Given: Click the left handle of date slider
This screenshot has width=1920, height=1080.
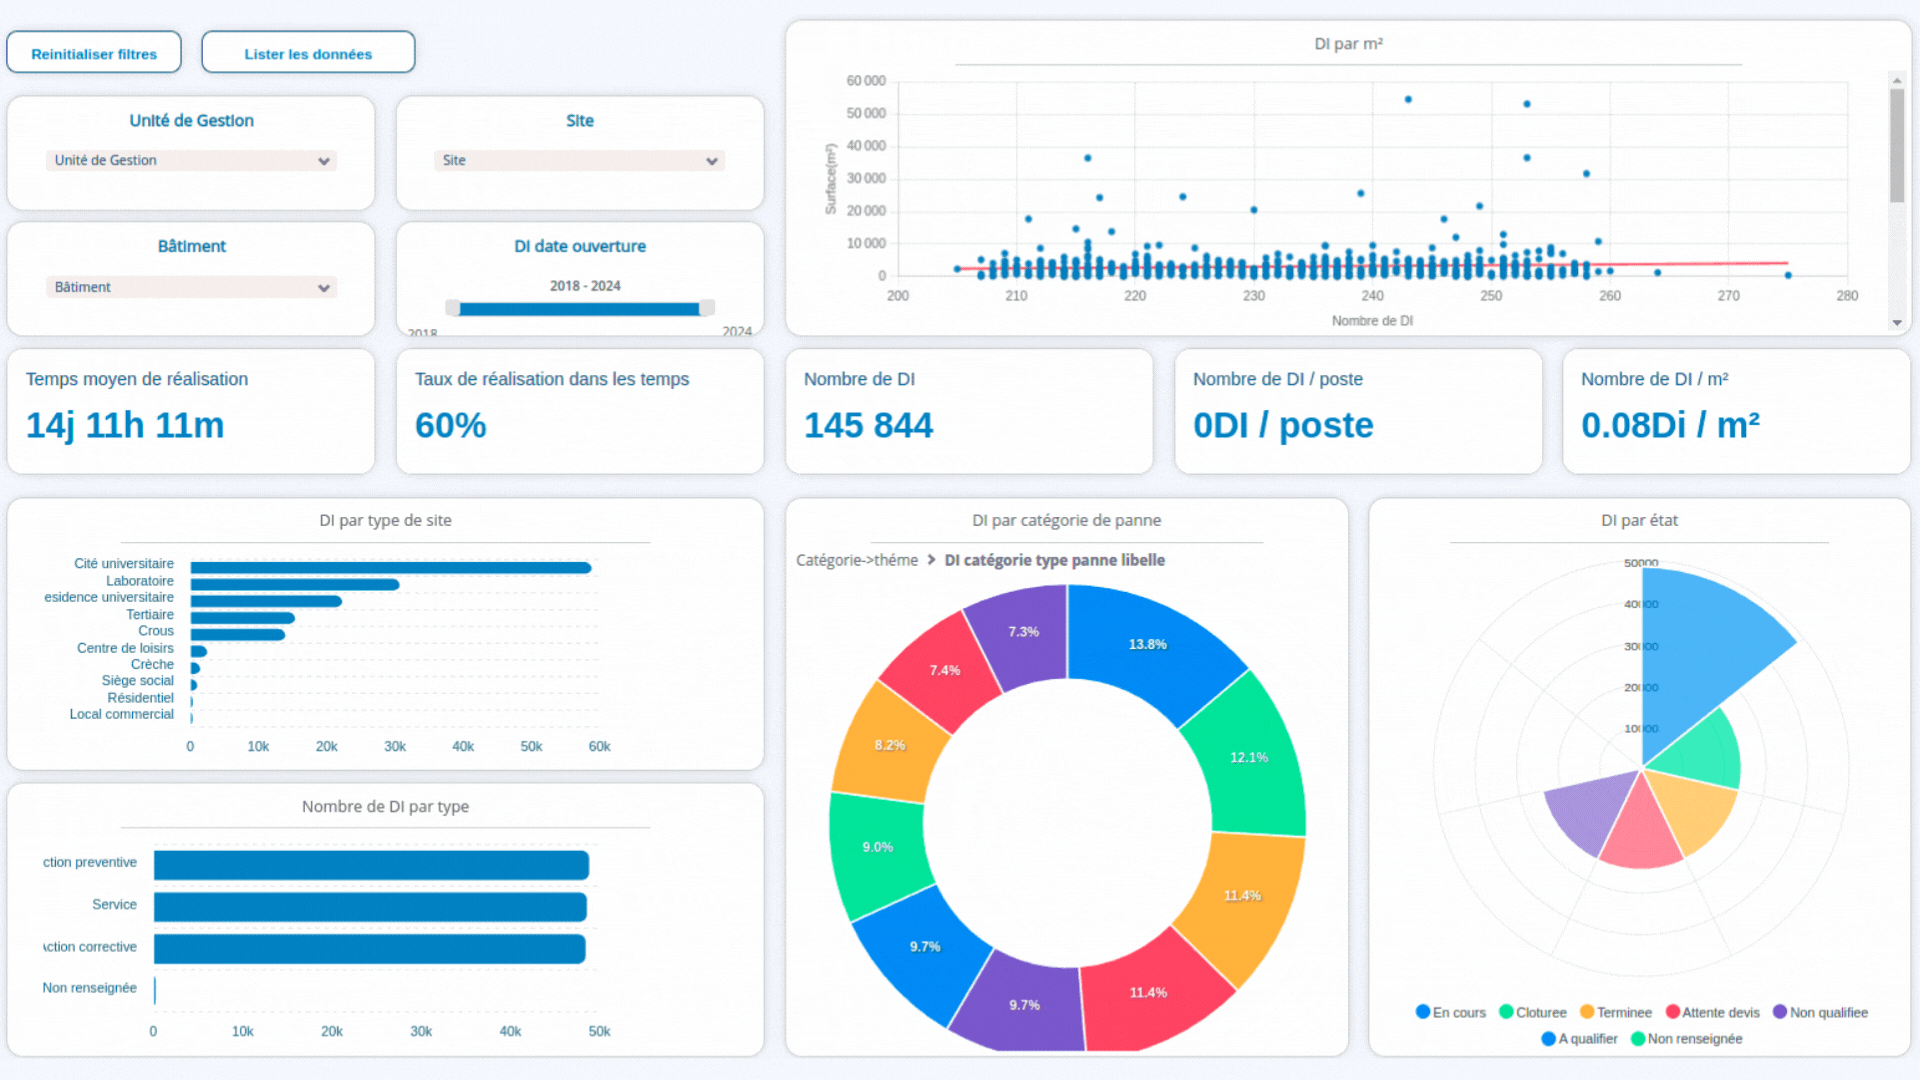Looking at the screenshot, I should (x=453, y=308).
